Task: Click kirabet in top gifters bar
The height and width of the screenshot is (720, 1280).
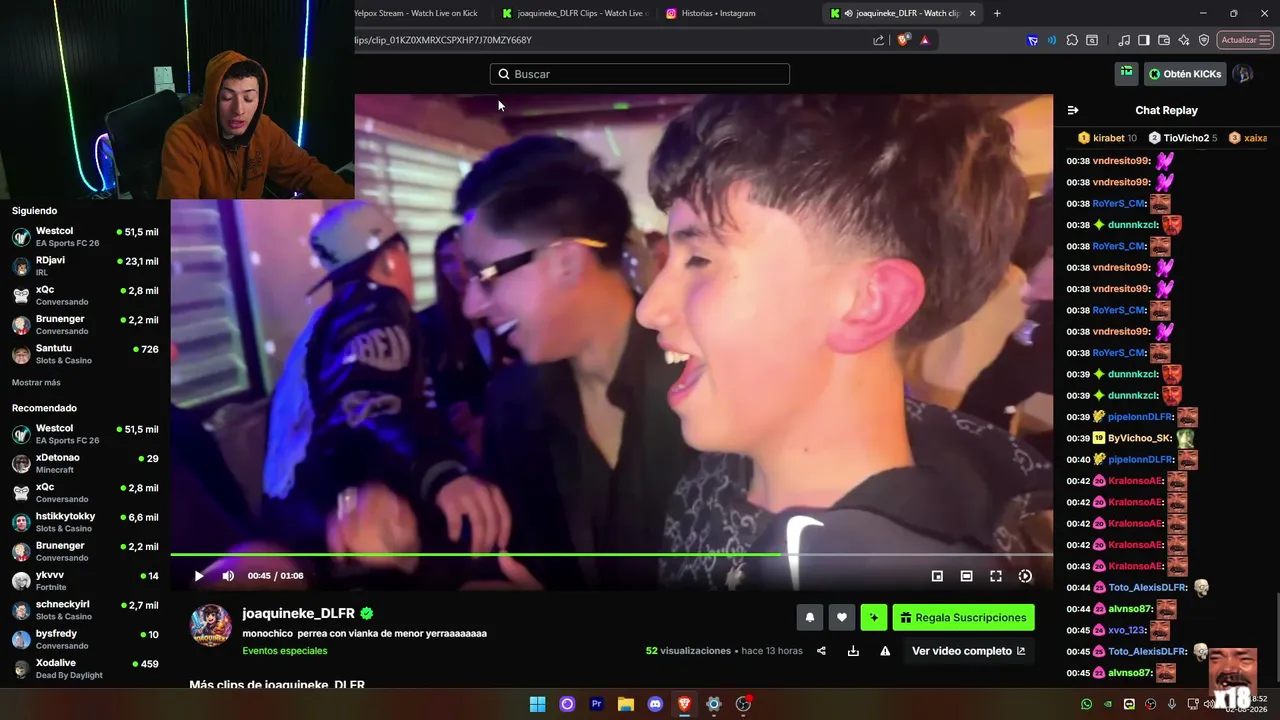Action: pyautogui.click(x=1108, y=138)
